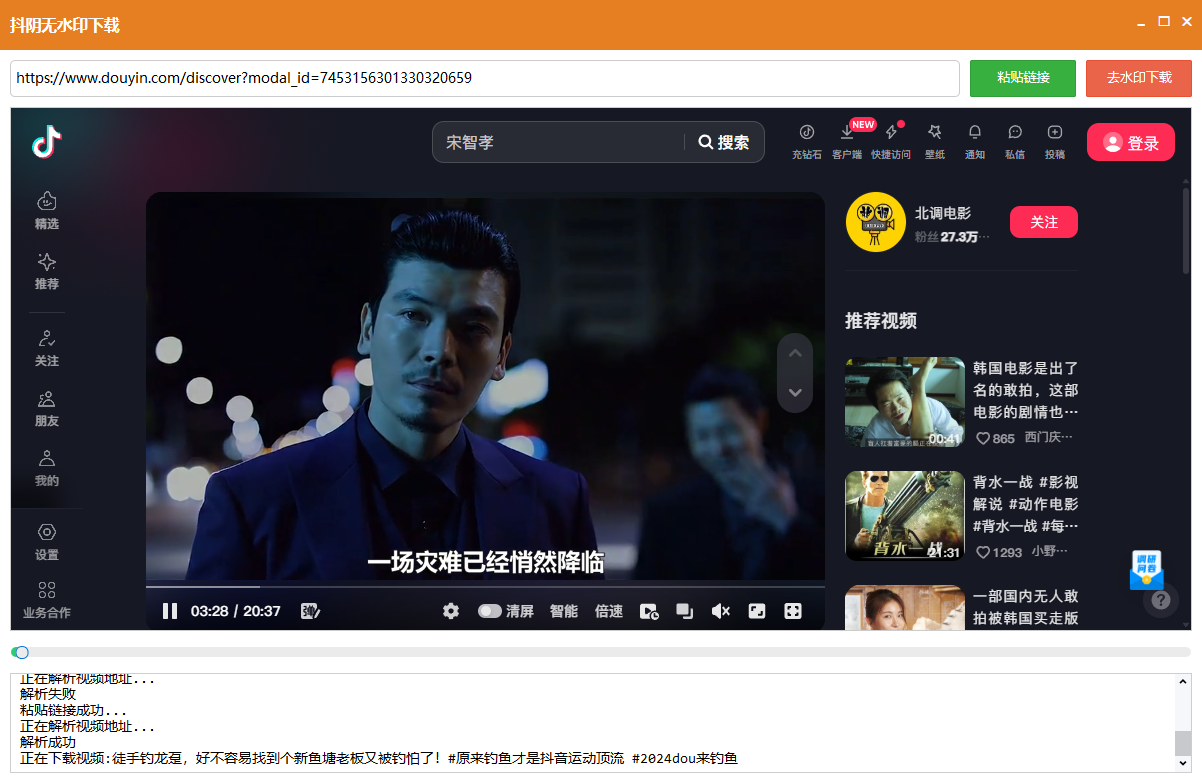Open the 倍速 playback speed menu
The width and height of the screenshot is (1202, 783).
pyautogui.click(x=609, y=611)
